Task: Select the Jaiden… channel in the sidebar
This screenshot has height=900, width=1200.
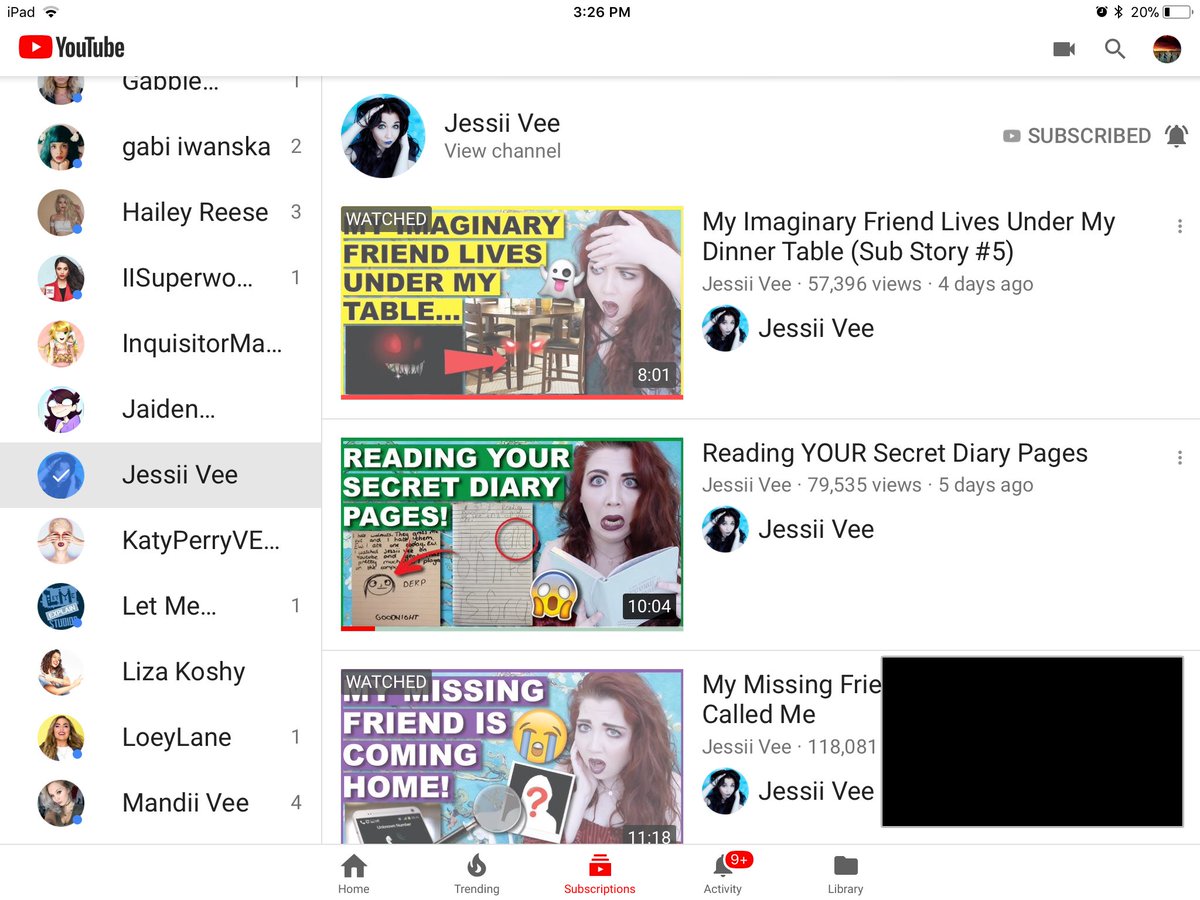Action: 160,409
